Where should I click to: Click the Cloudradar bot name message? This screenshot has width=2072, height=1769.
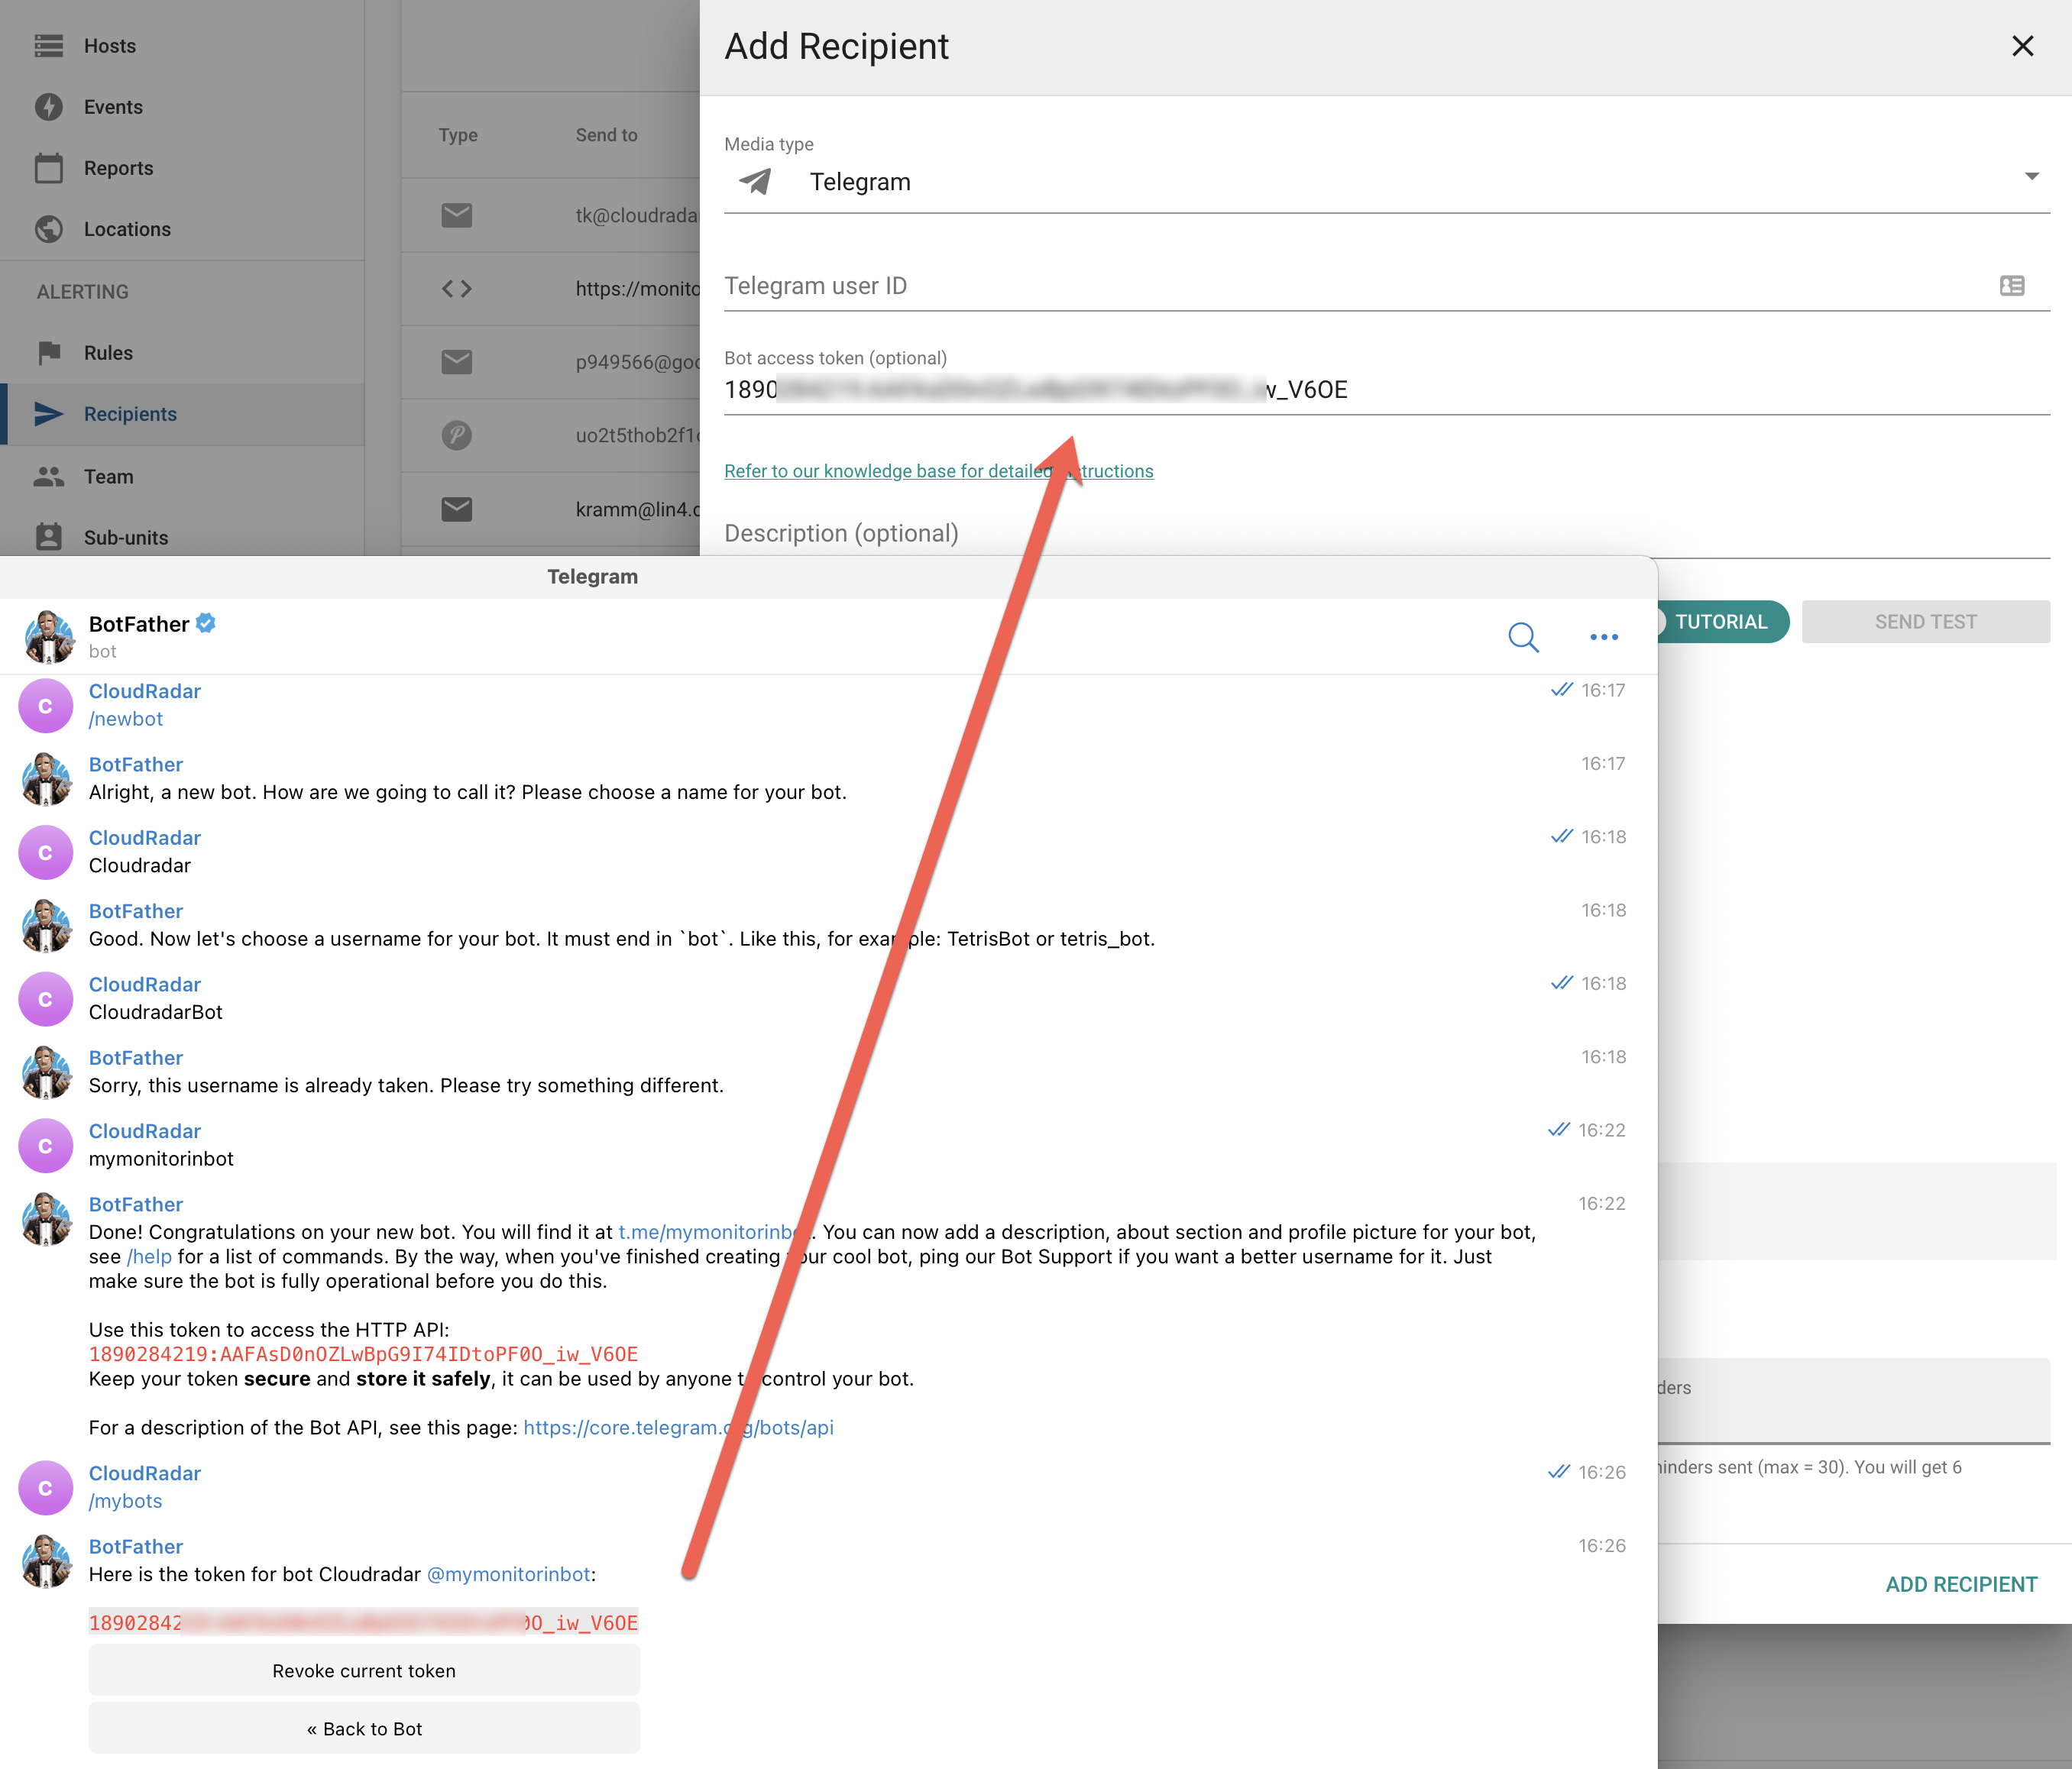(140, 866)
